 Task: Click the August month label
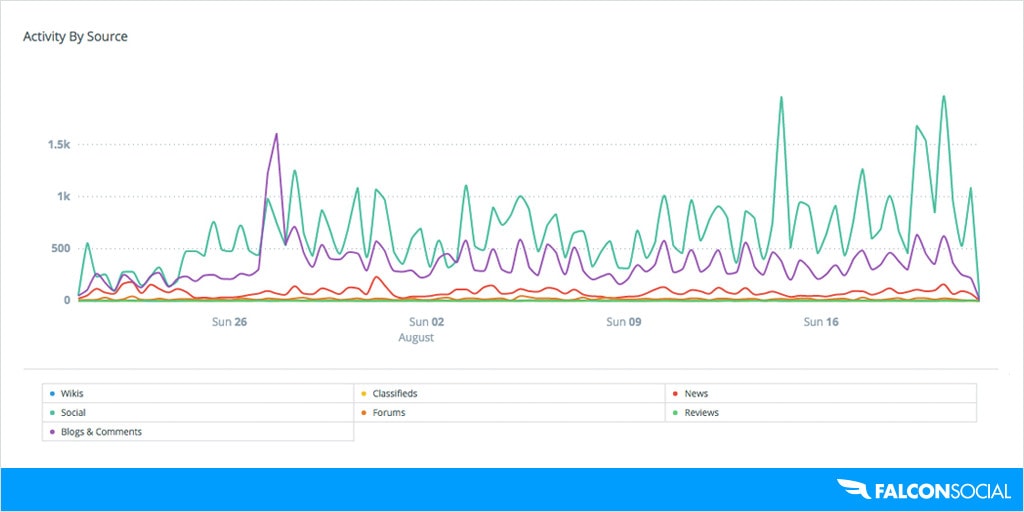pyautogui.click(x=416, y=338)
